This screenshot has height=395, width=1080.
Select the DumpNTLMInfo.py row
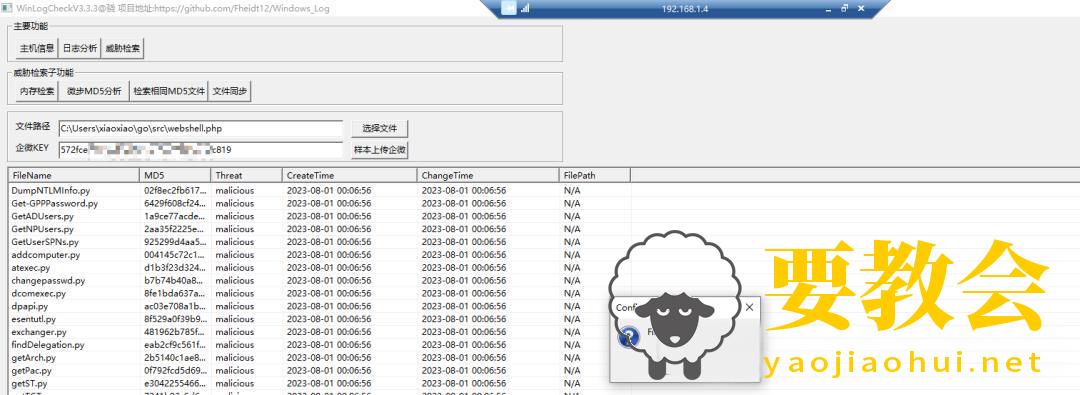(x=319, y=190)
